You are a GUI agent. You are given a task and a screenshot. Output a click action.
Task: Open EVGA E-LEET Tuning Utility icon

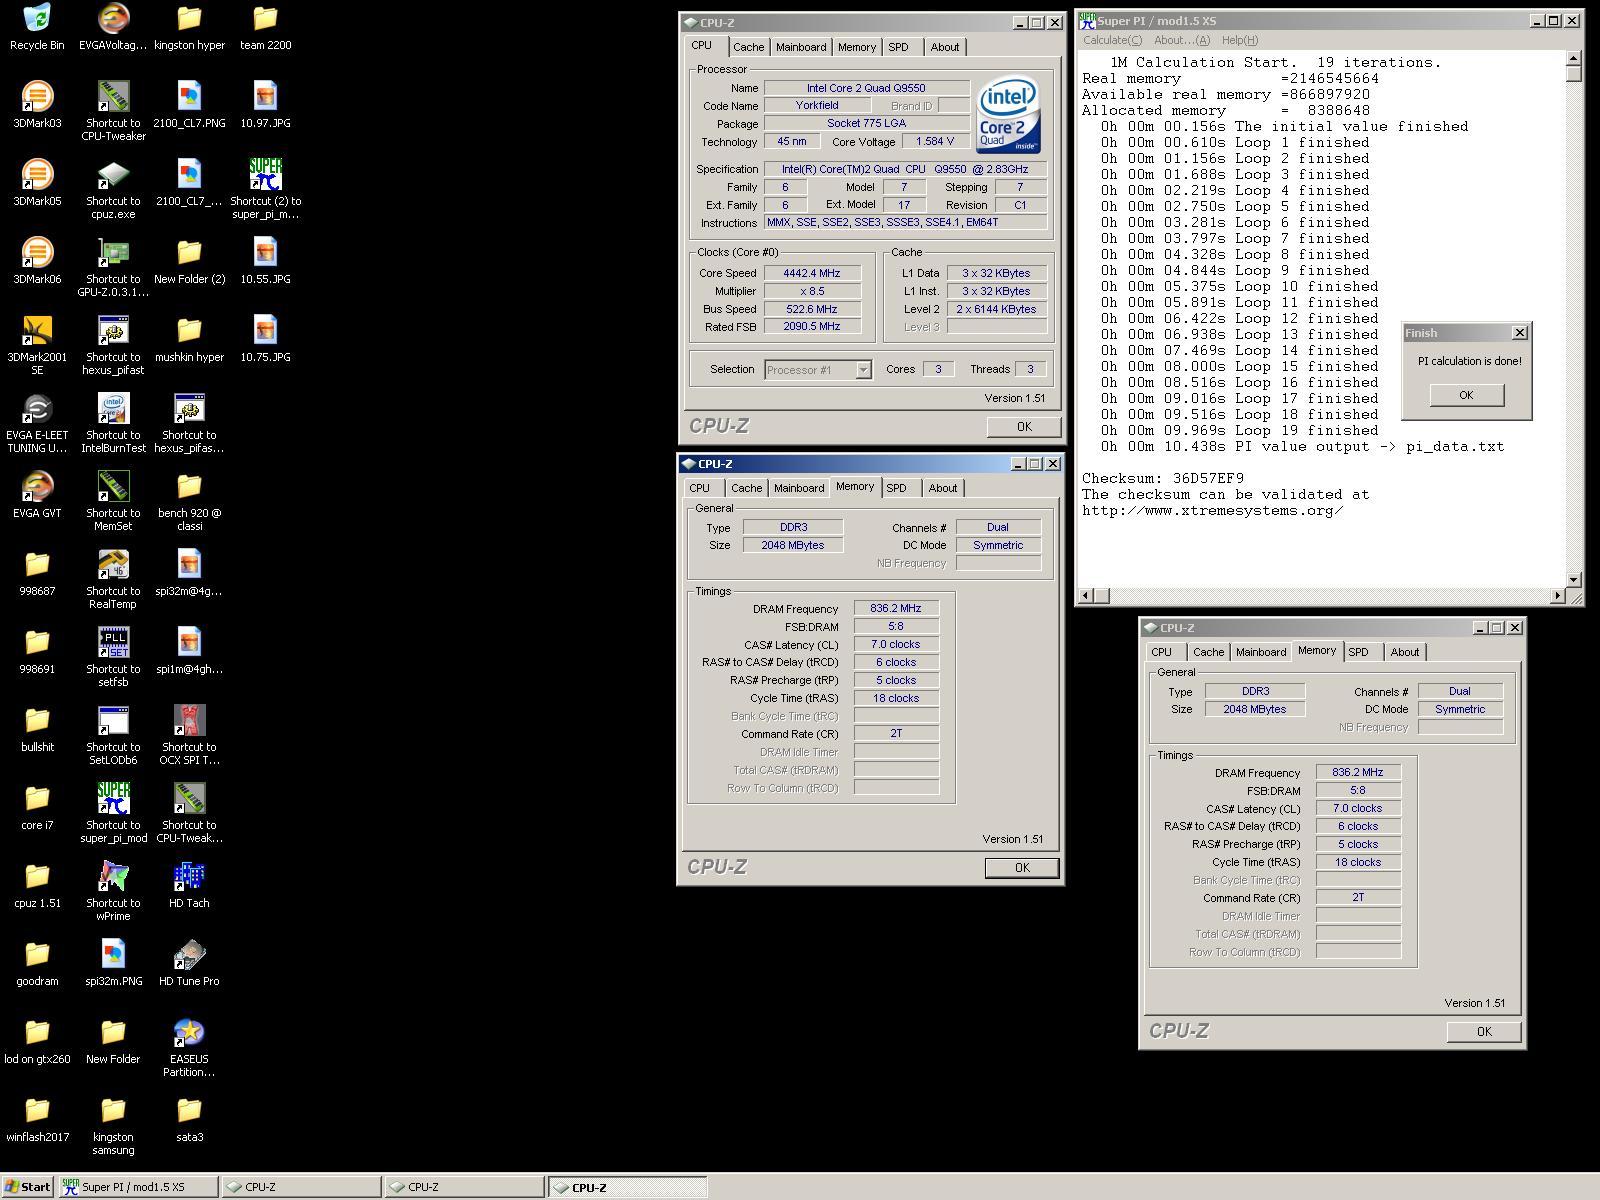[37, 423]
